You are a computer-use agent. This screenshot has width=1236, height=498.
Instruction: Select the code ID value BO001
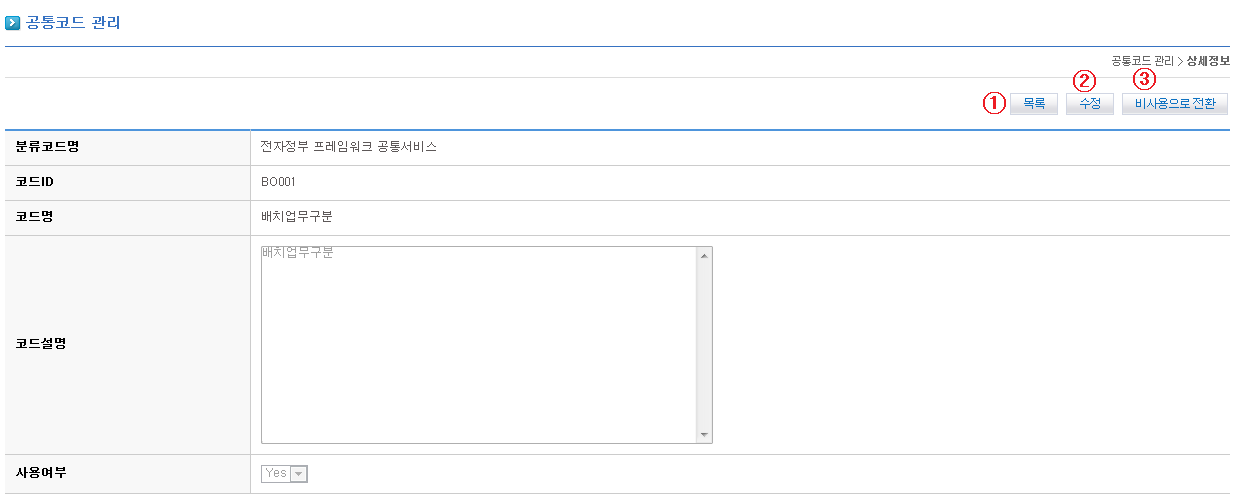[x=278, y=182]
